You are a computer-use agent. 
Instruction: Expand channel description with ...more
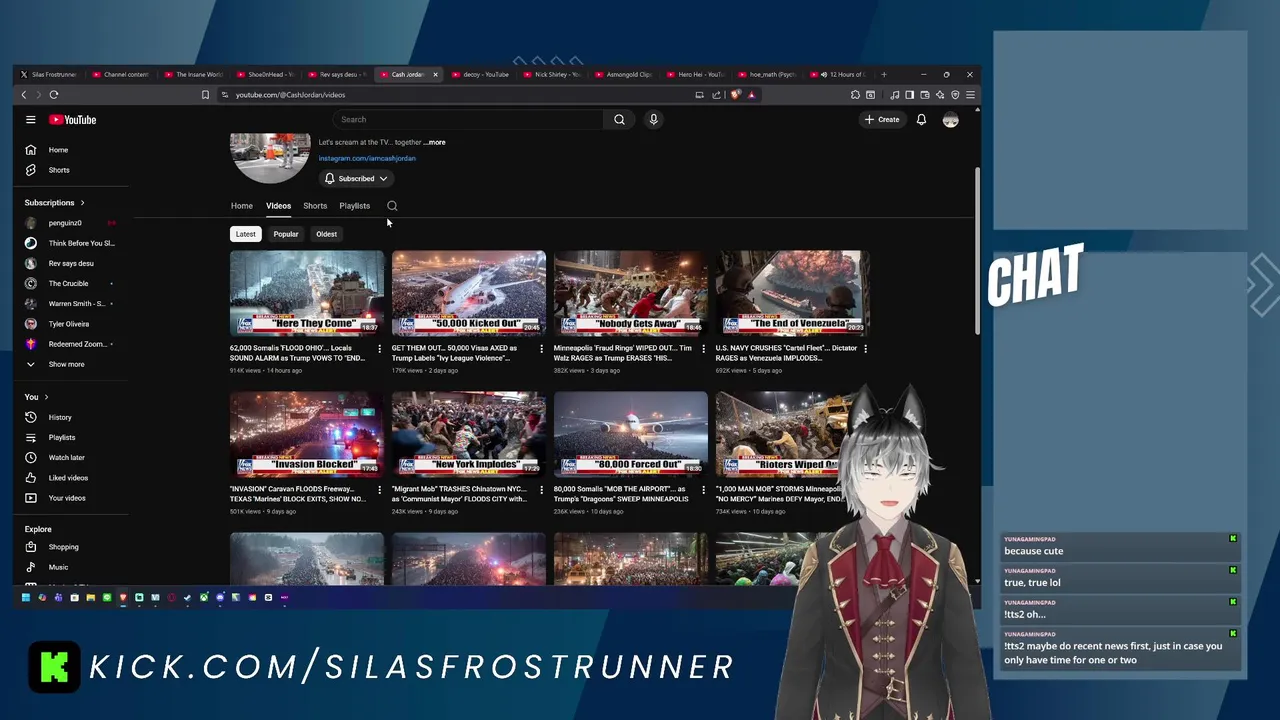point(434,142)
